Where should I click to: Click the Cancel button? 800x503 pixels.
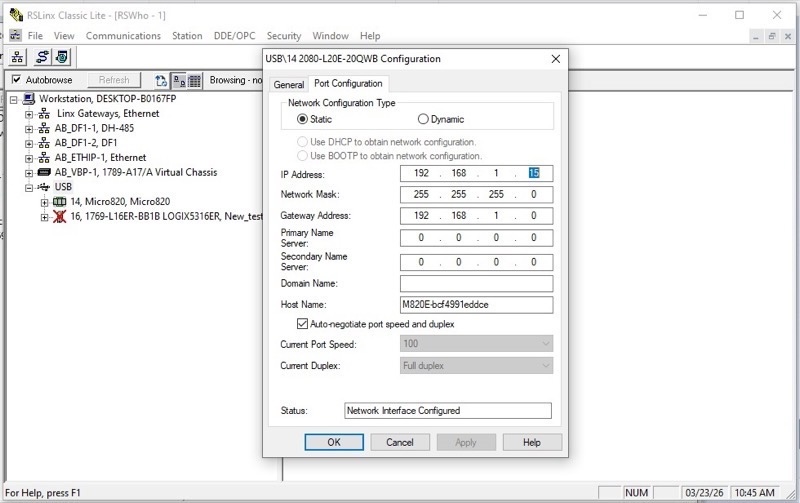point(400,442)
